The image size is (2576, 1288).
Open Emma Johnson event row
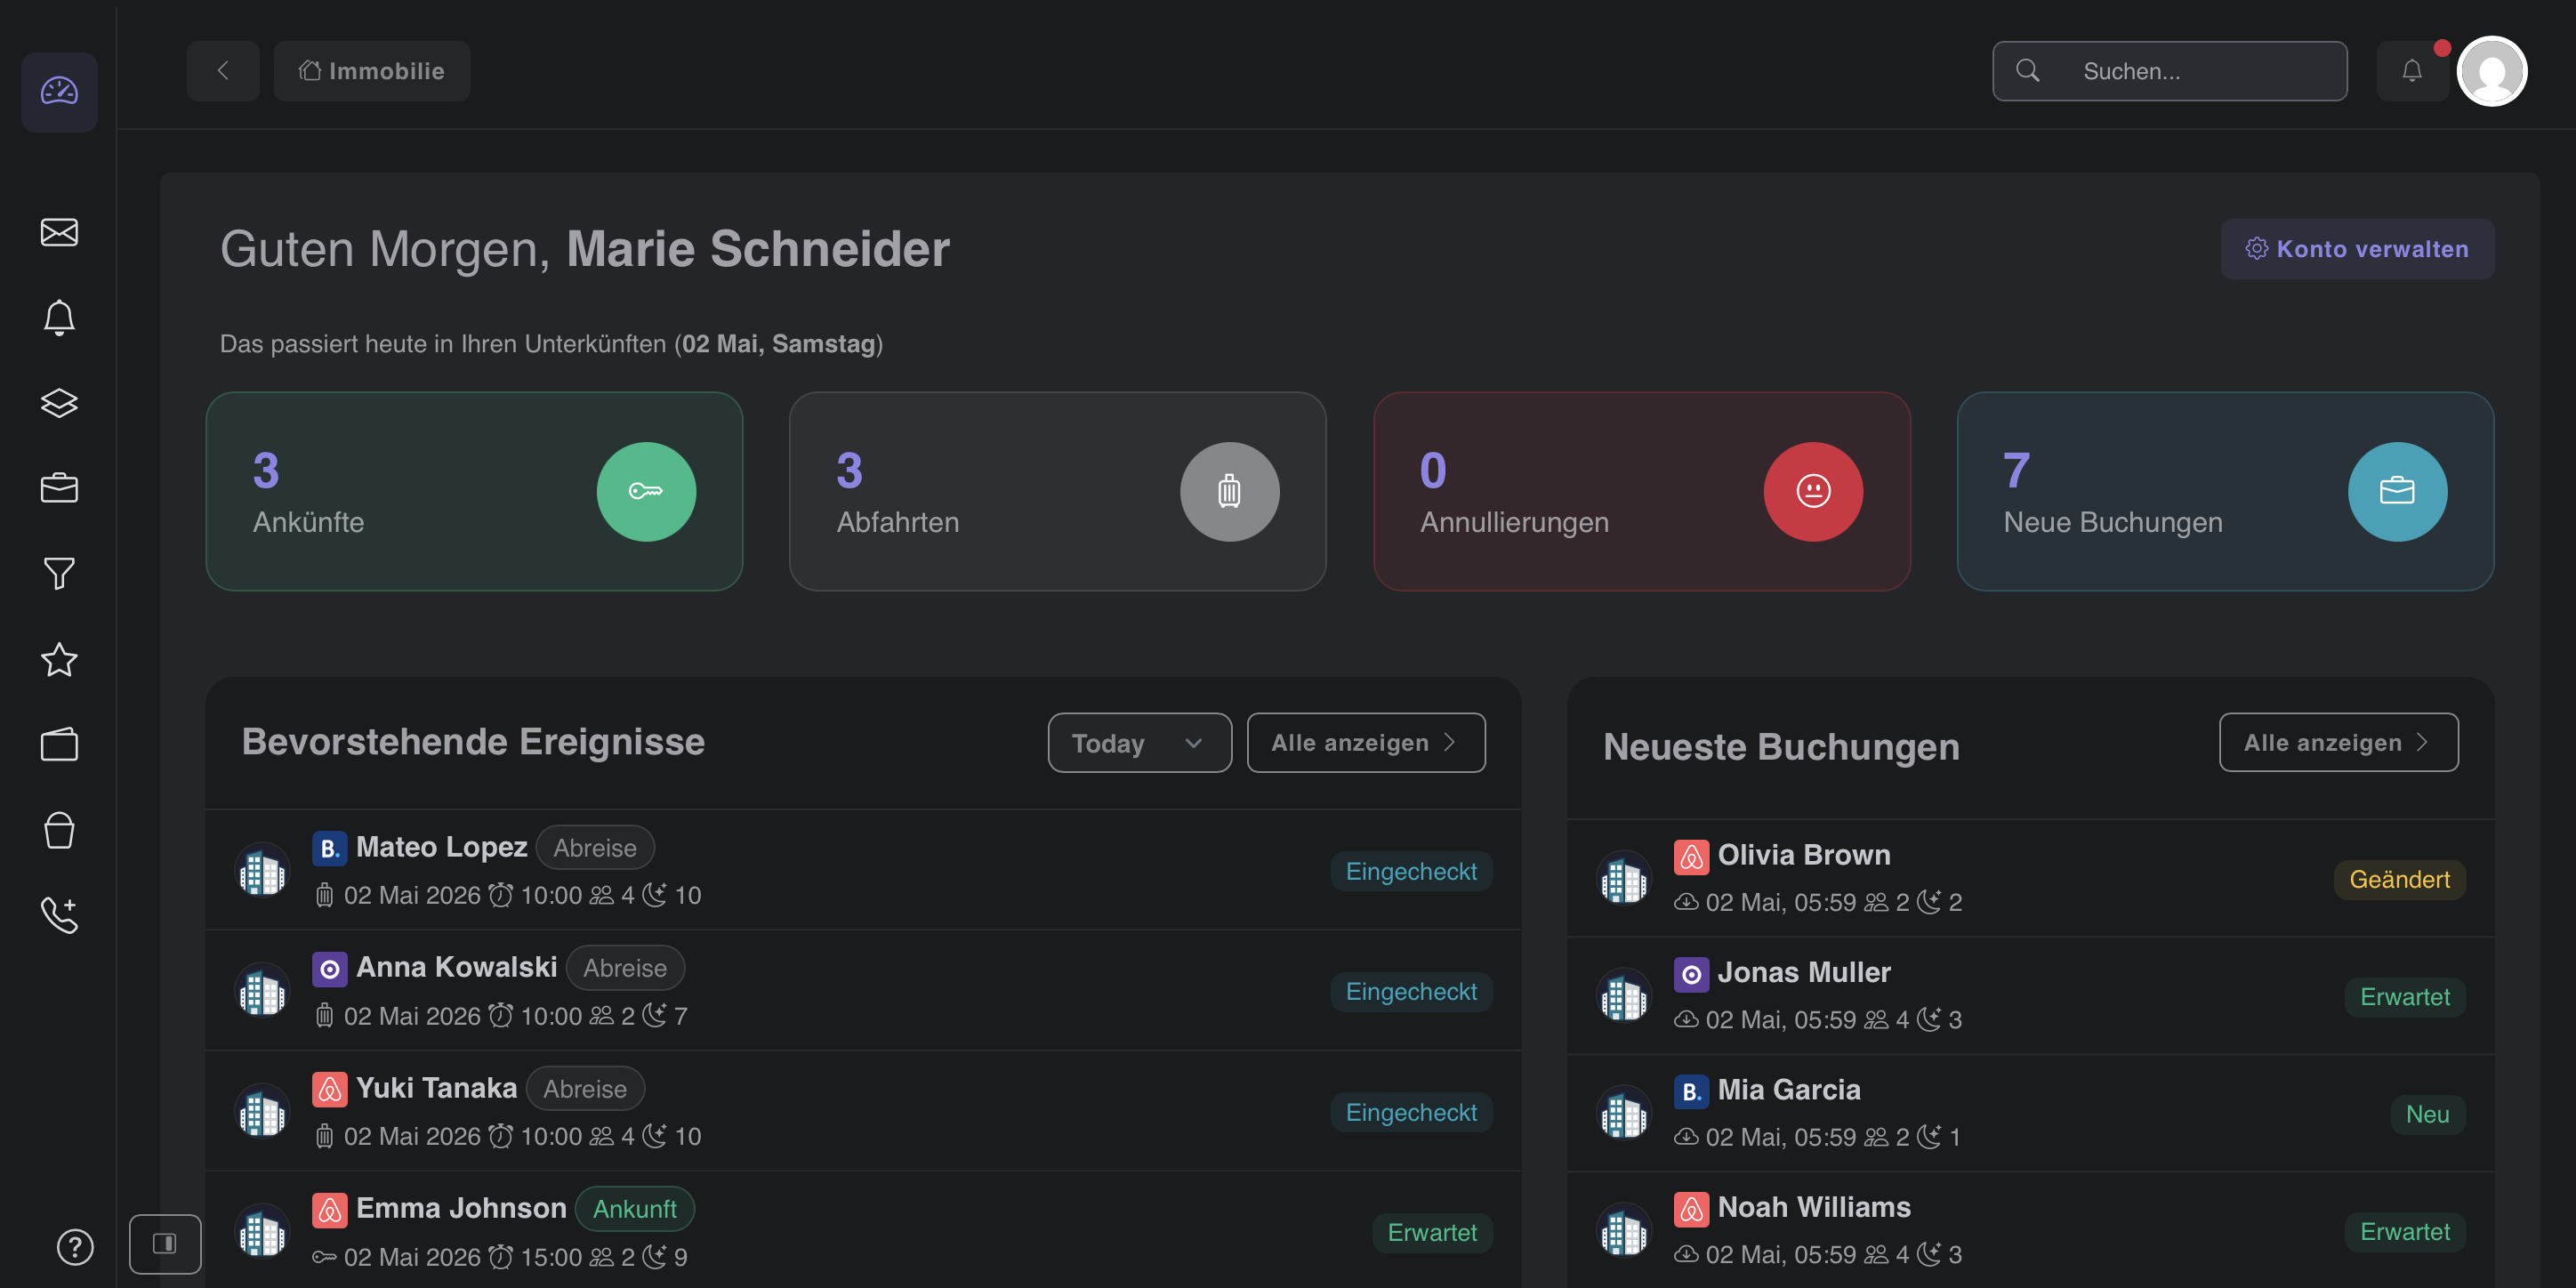coord(863,1231)
